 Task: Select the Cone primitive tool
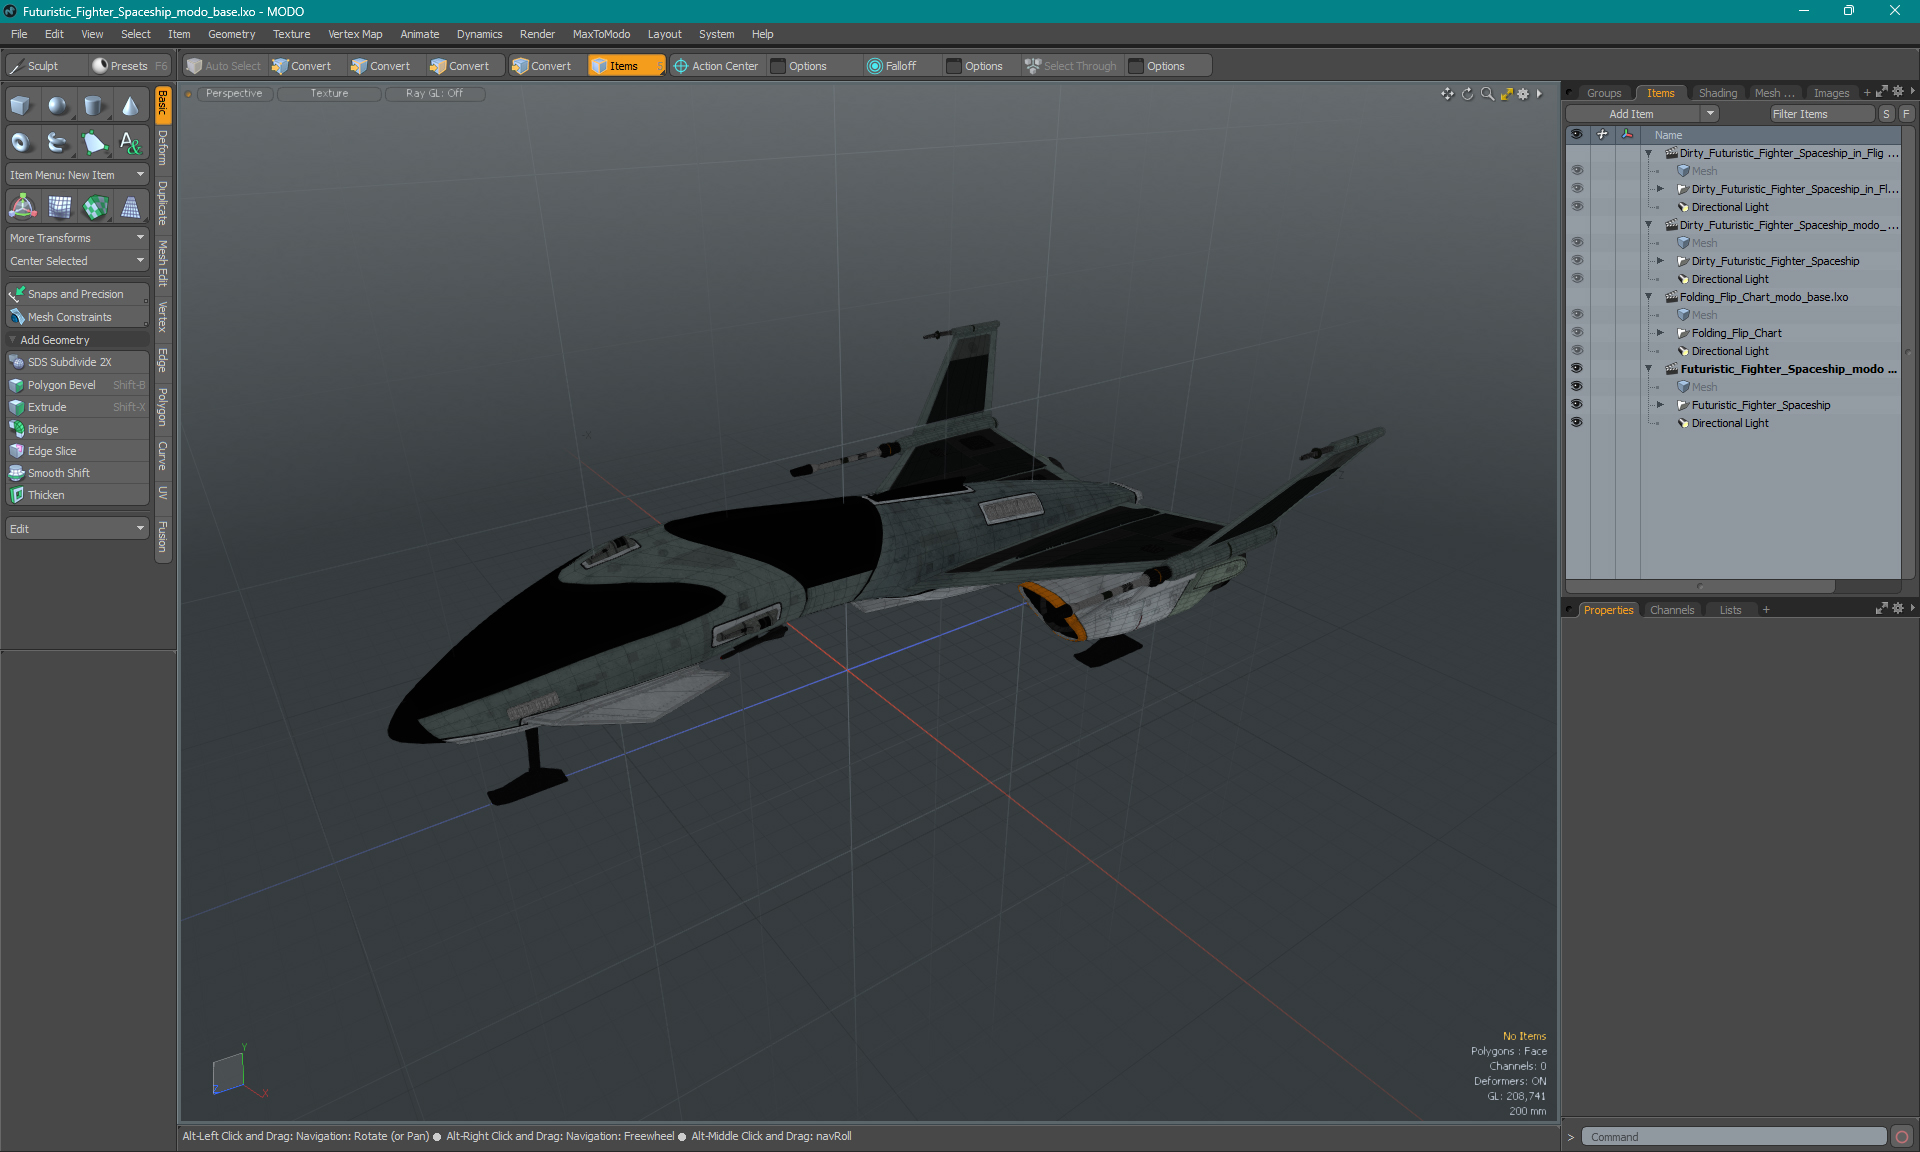[x=130, y=106]
